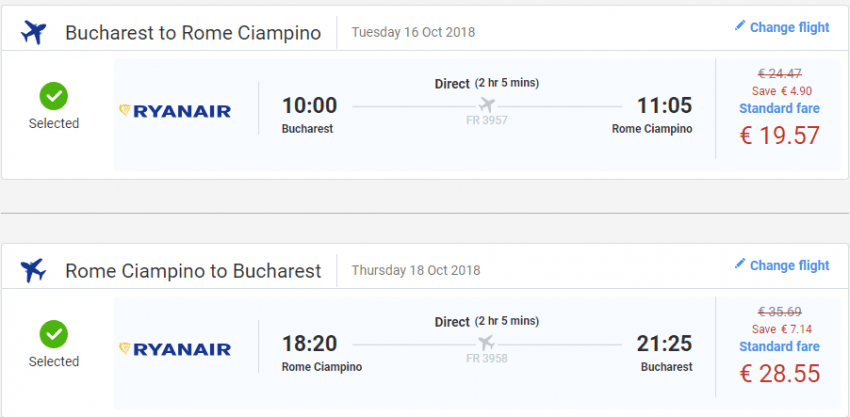Click the plane icon above FR 3957
The image size is (850, 417).
(487, 105)
